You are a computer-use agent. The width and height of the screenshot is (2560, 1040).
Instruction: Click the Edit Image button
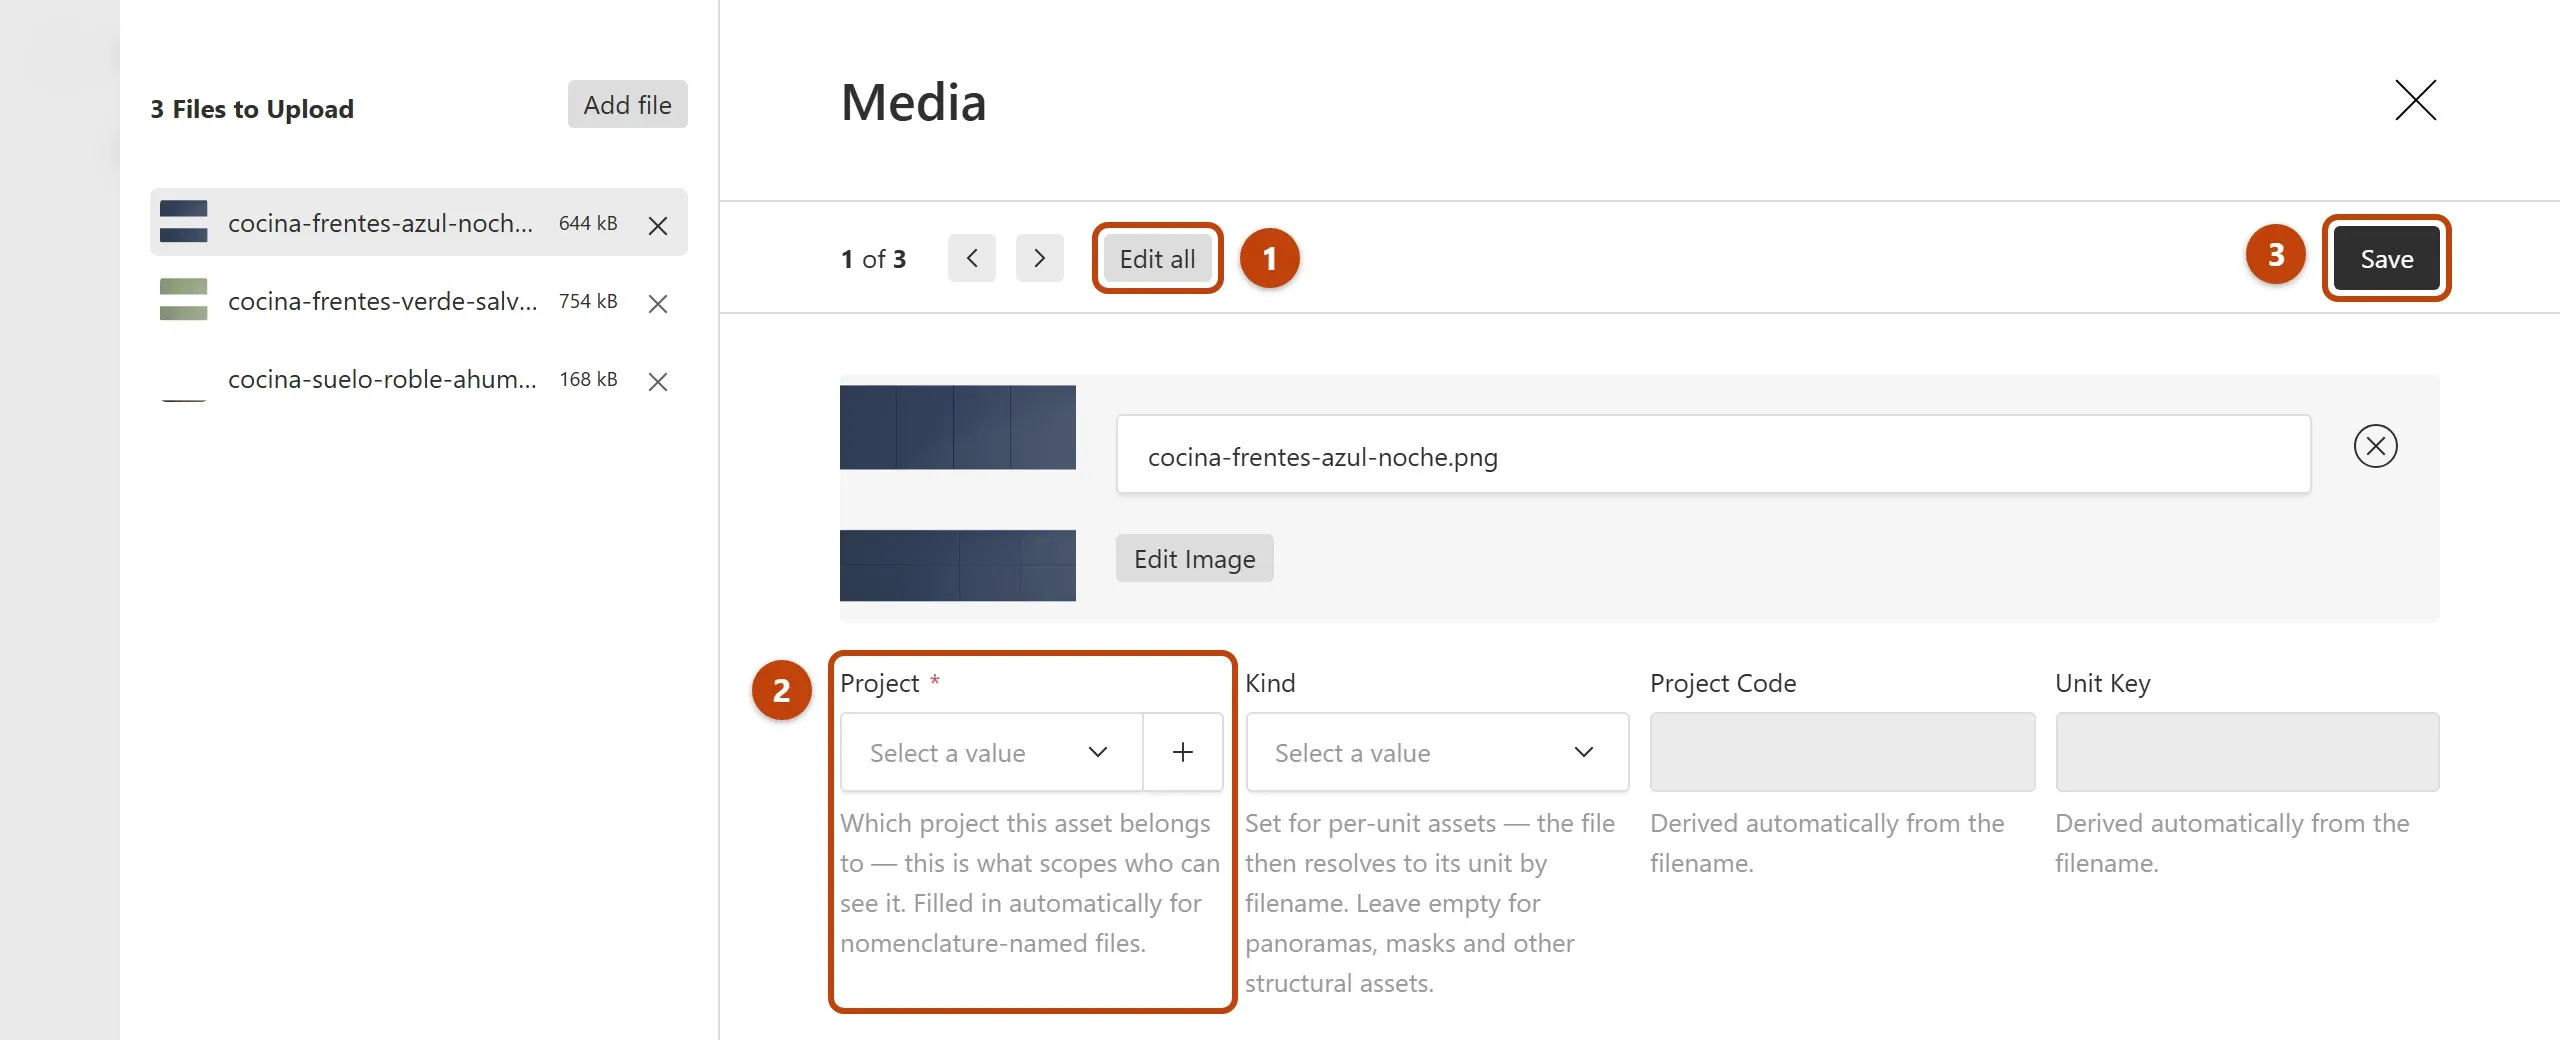[x=1194, y=558]
